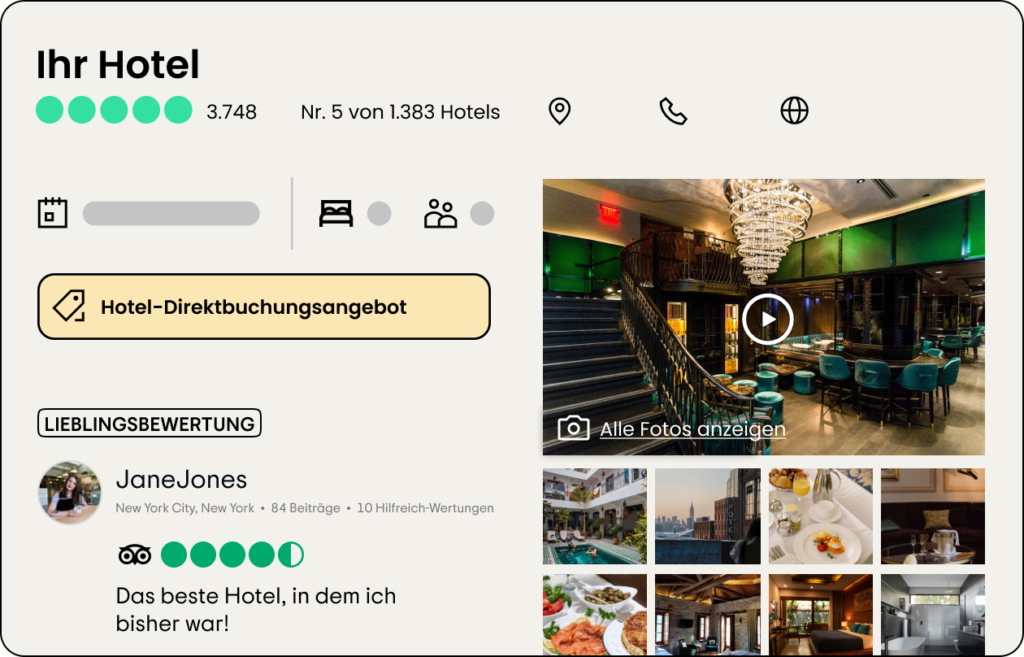Open Hotel-Direktbuchungsangebot offer
Image resolution: width=1024 pixels, height=657 pixels.
click(264, 306)
